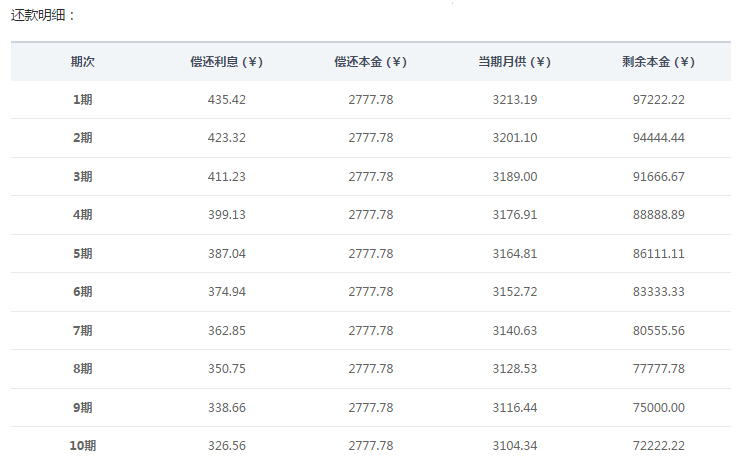This screenshot has height=458, width=748.
Task: Click interest value 411.23
Action: coord(227,177)
